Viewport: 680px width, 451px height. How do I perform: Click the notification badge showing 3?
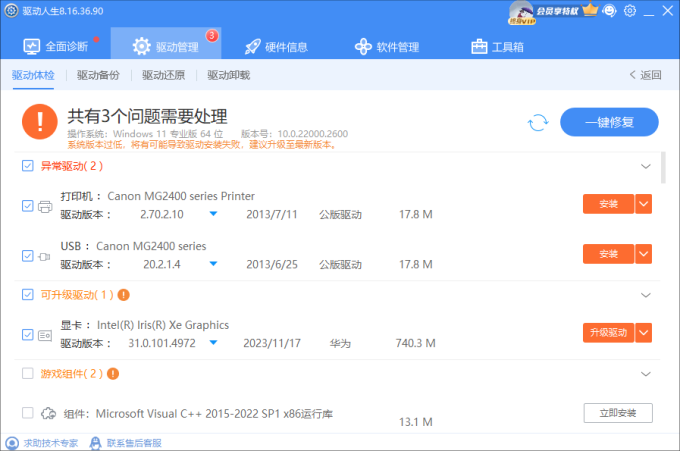point(212,35)
